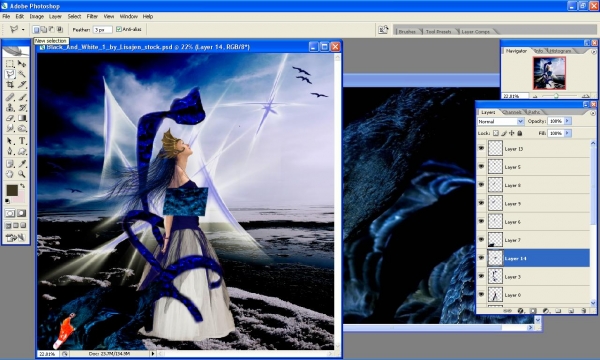Open the Tool Presets tab

click(438, 31)
